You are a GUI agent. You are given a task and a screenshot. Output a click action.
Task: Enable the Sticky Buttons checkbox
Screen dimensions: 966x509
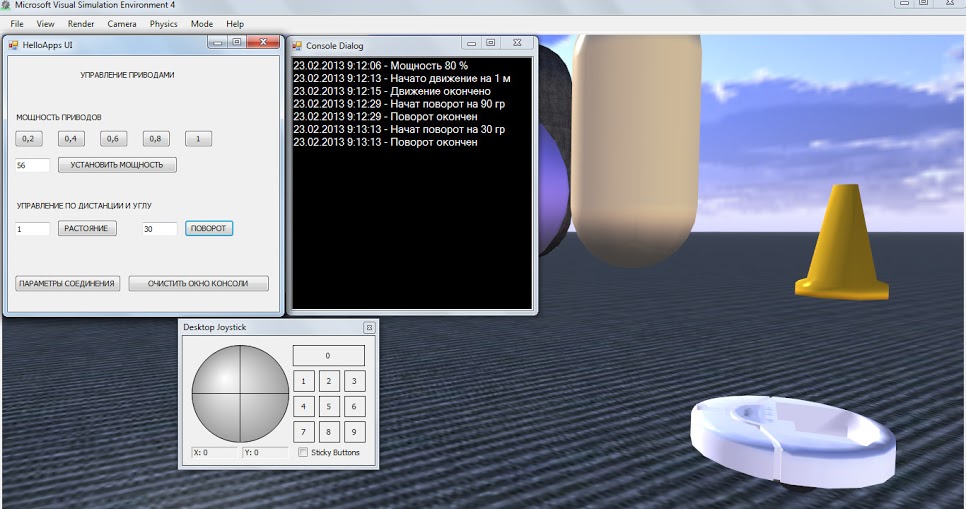point(302,452)
